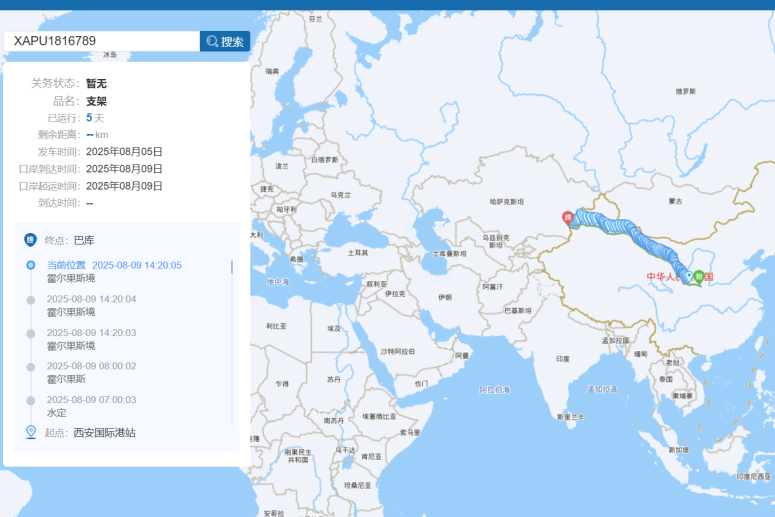This screenshot has width=775, height=517.
Task: Click the '哈萨克斯坦' map label
Action: (507, 202)
